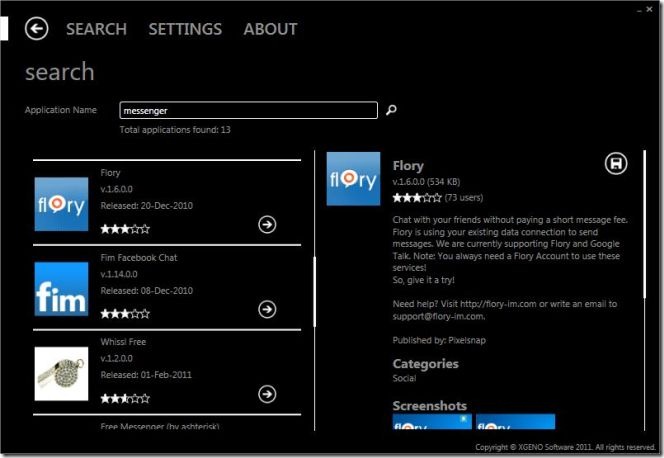The width and height of the screenshot is (664, 458).
Task: Click 'v.1.6.0.0 (534 KB)' in details
Action: (426, 182)
